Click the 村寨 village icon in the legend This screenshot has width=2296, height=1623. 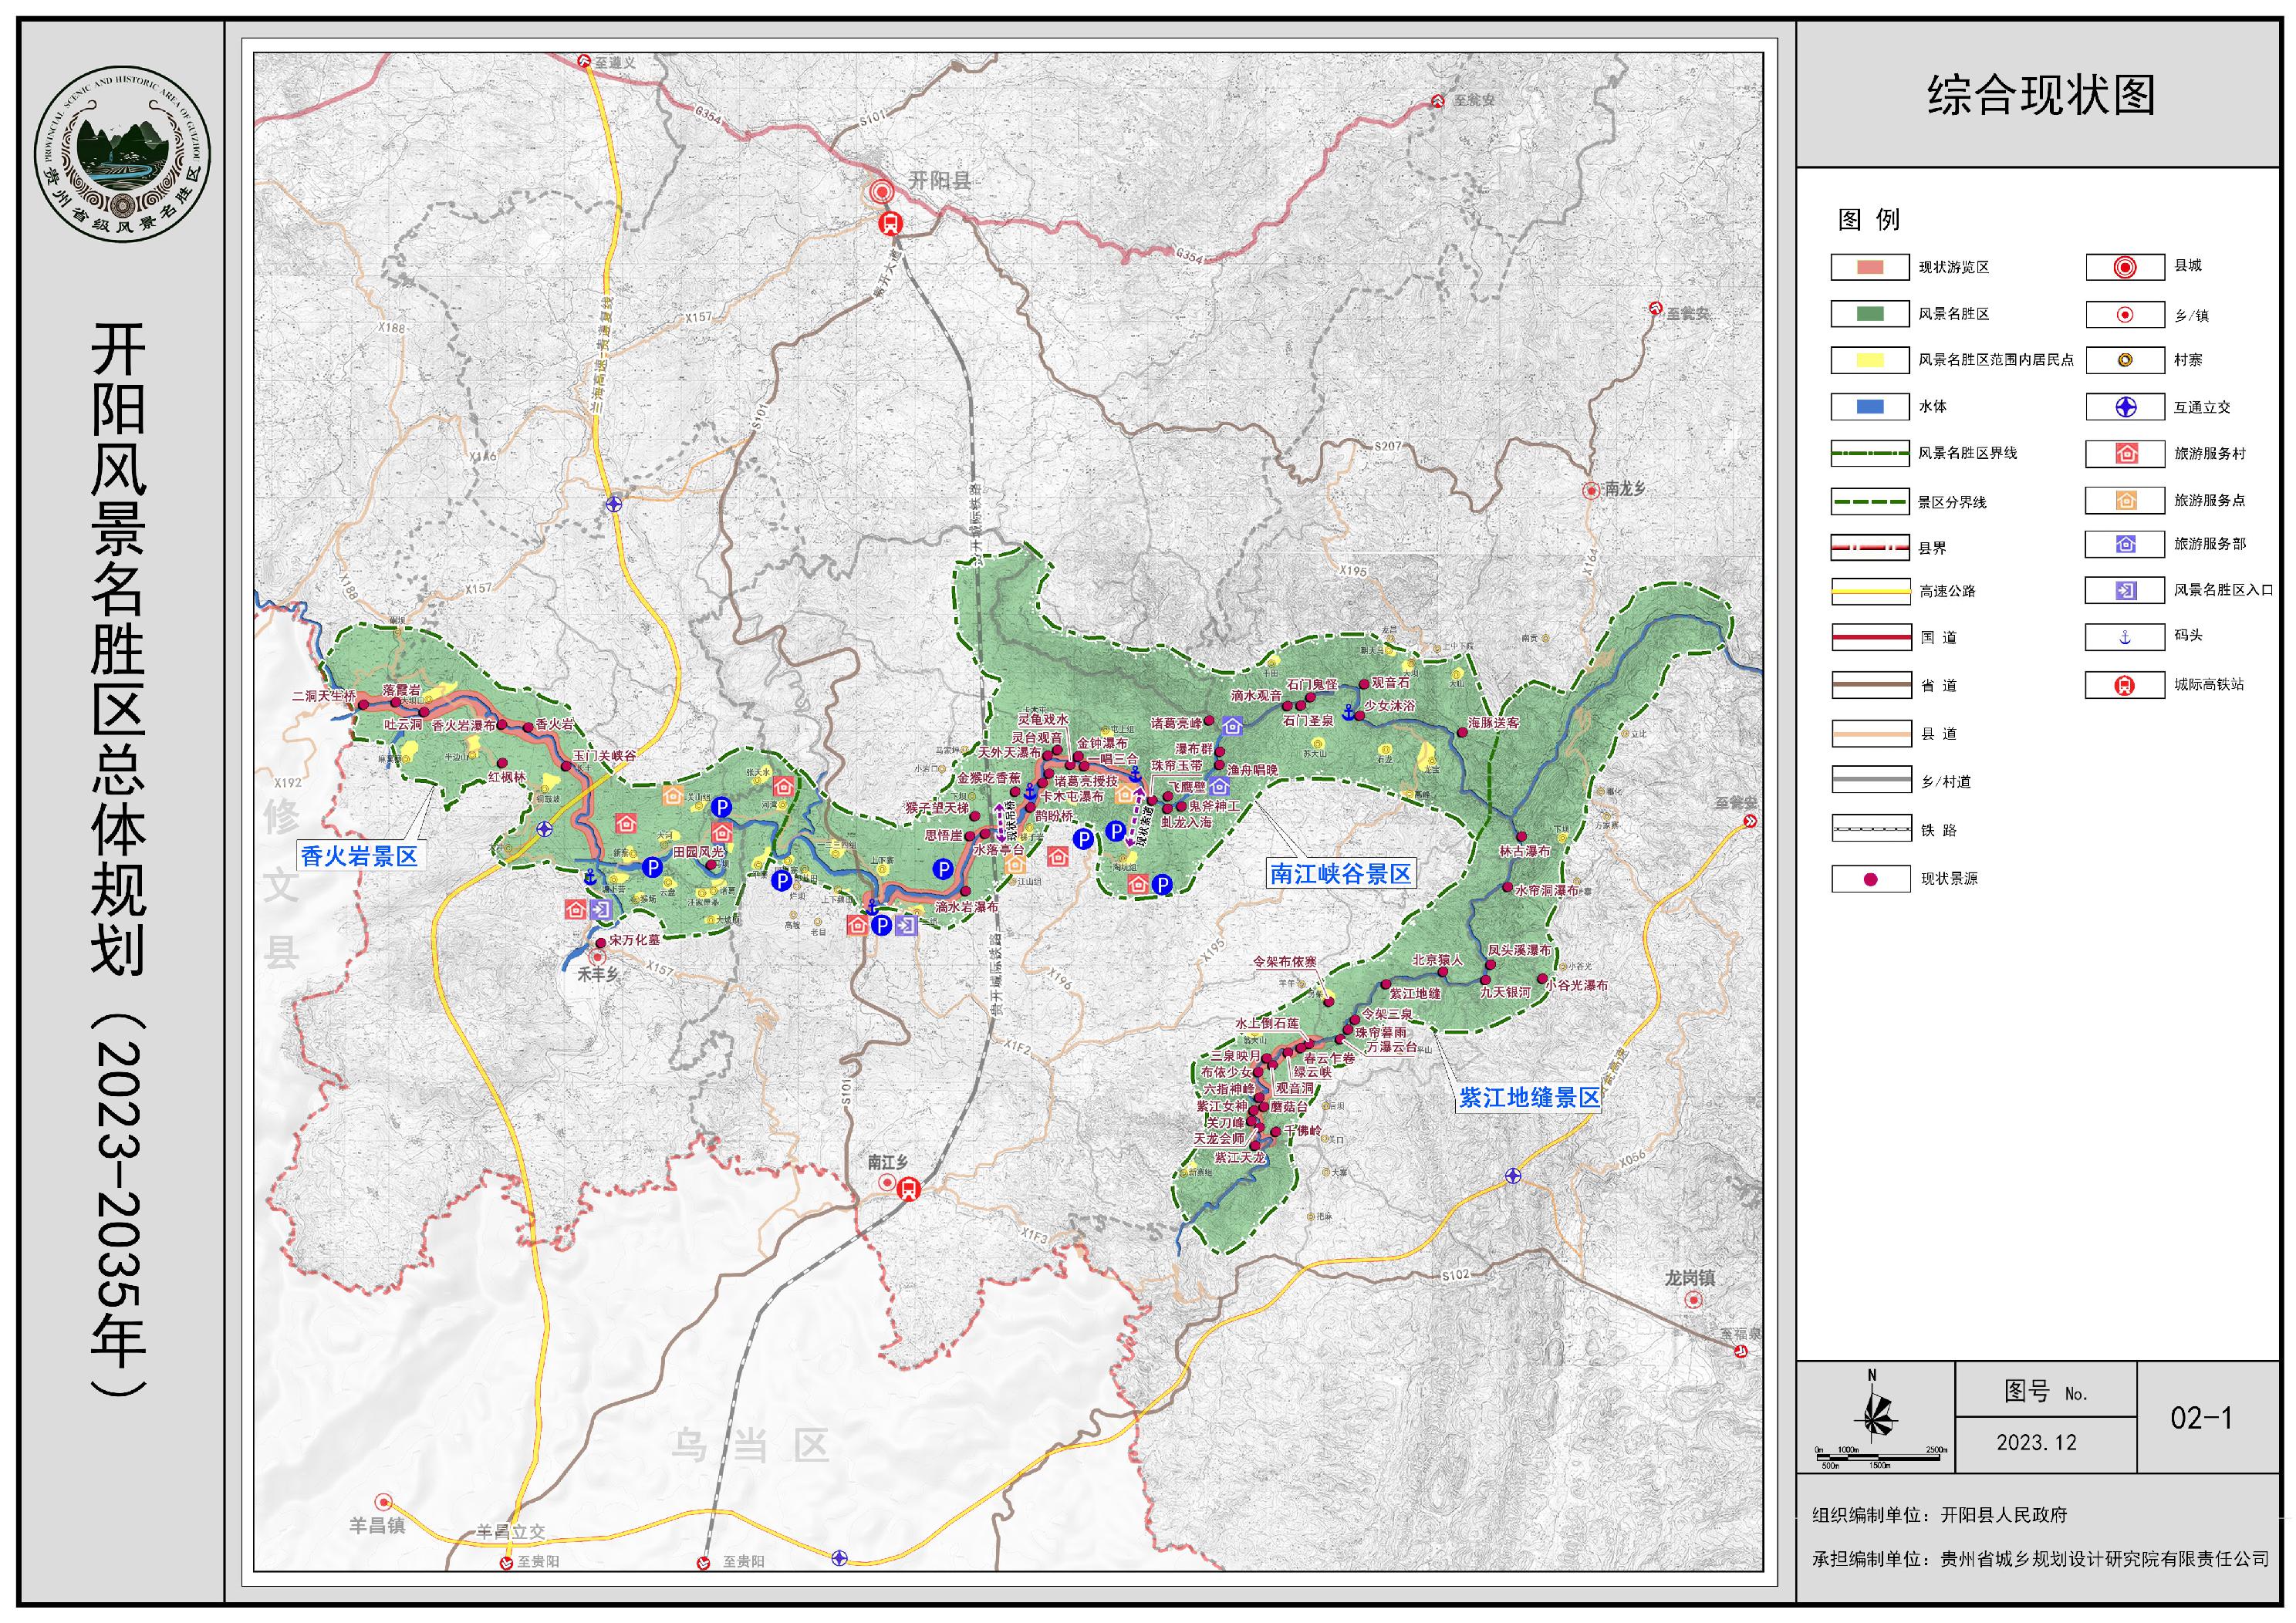coord(2125,360)
